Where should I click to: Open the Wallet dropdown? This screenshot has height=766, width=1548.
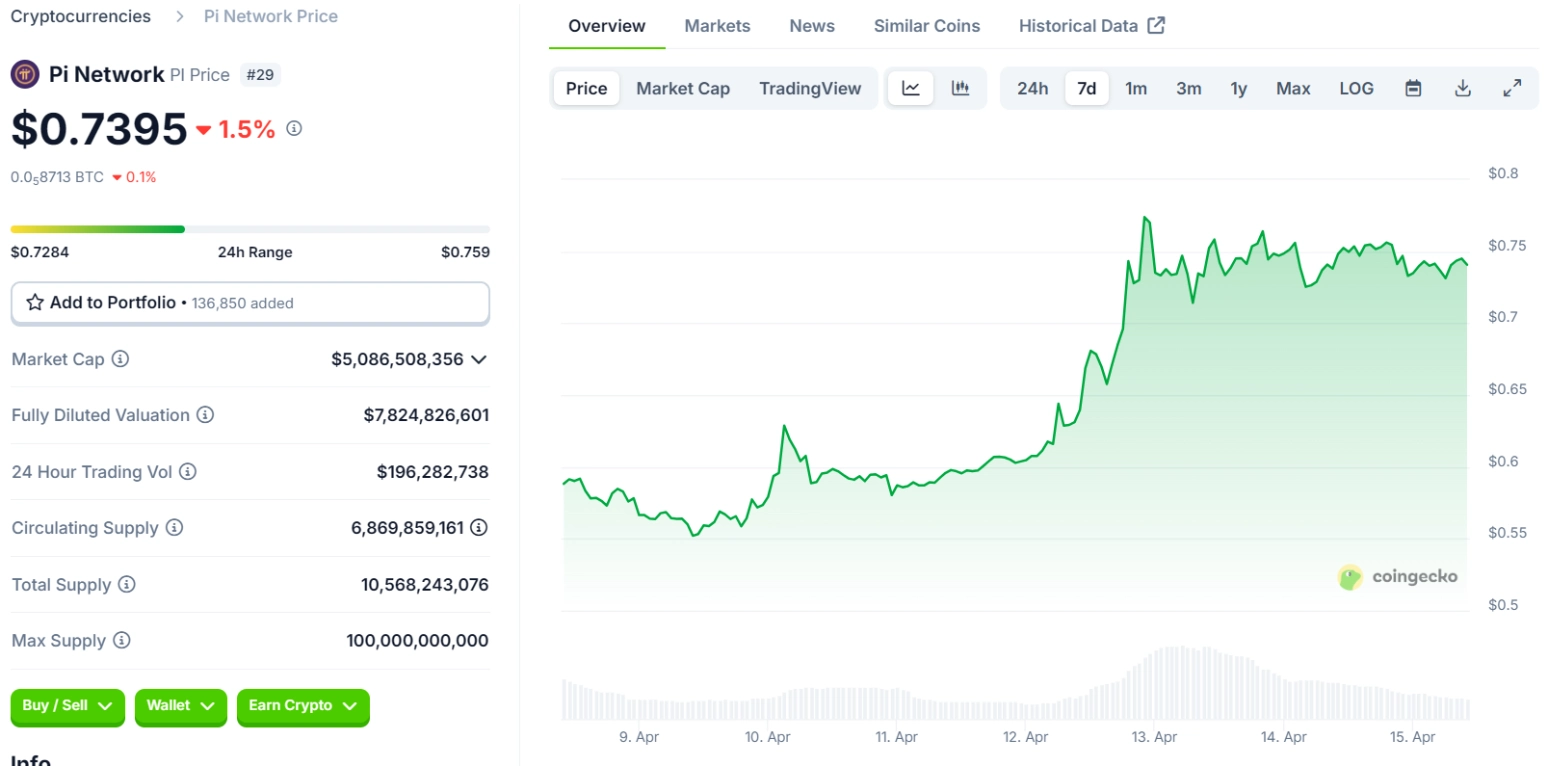click(181, 706)
